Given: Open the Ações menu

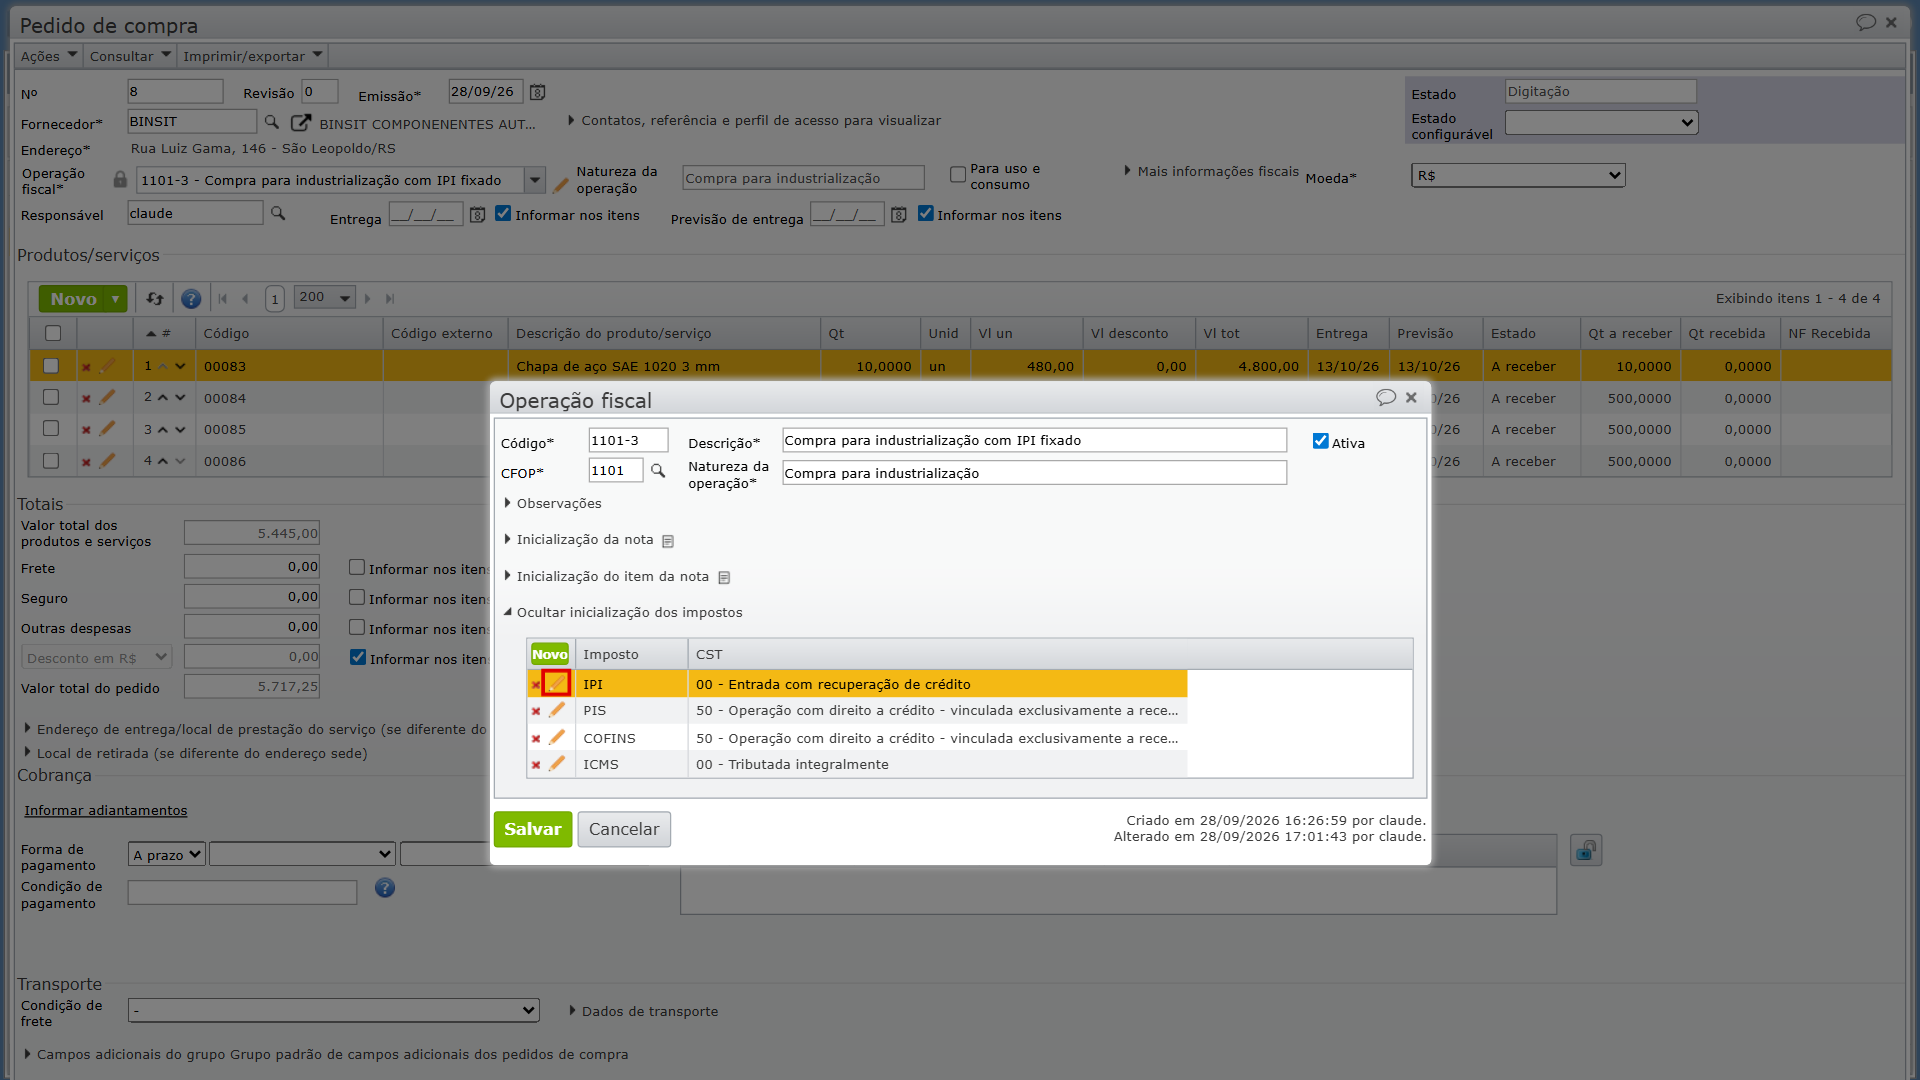Looking at the screenshot, I should point(49,56).
